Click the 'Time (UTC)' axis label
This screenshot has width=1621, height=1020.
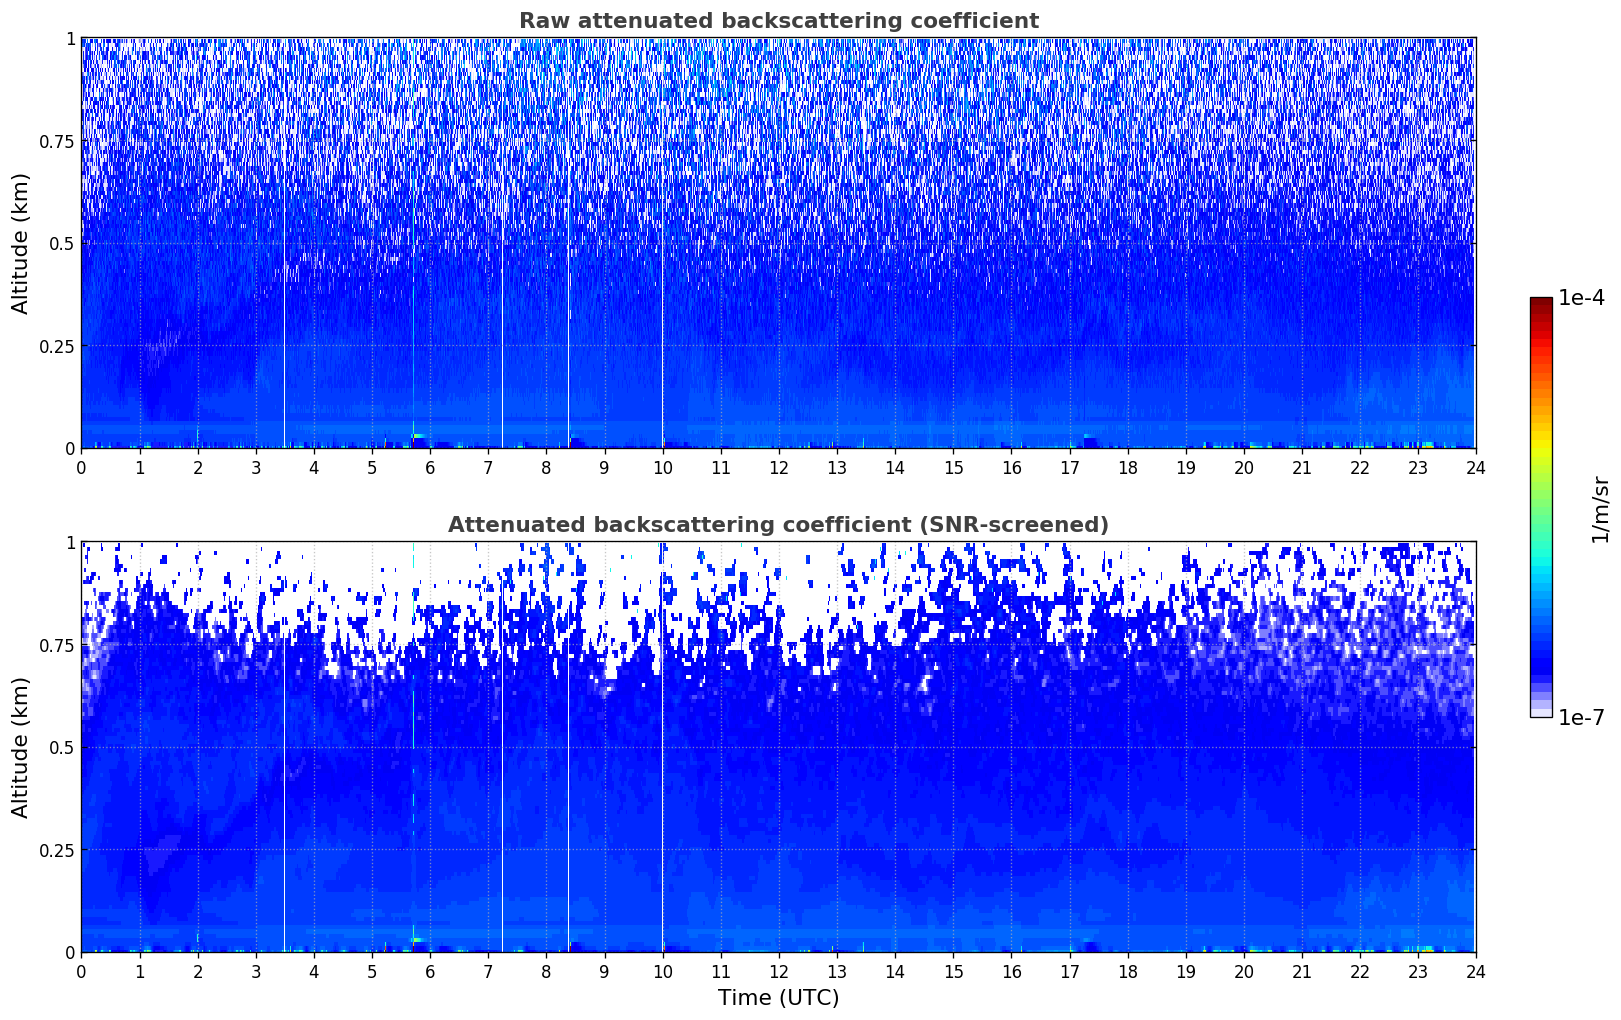[x=778, y=998]
